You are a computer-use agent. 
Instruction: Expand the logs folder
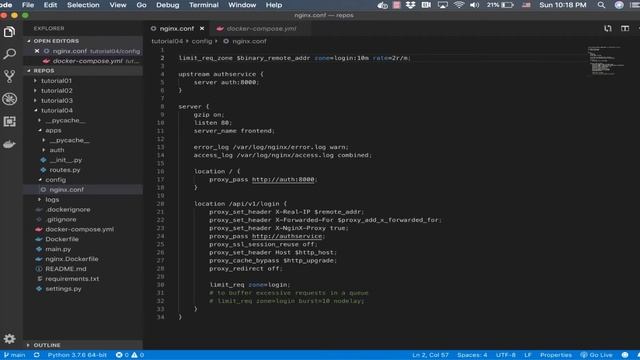(x=52, y=200)
